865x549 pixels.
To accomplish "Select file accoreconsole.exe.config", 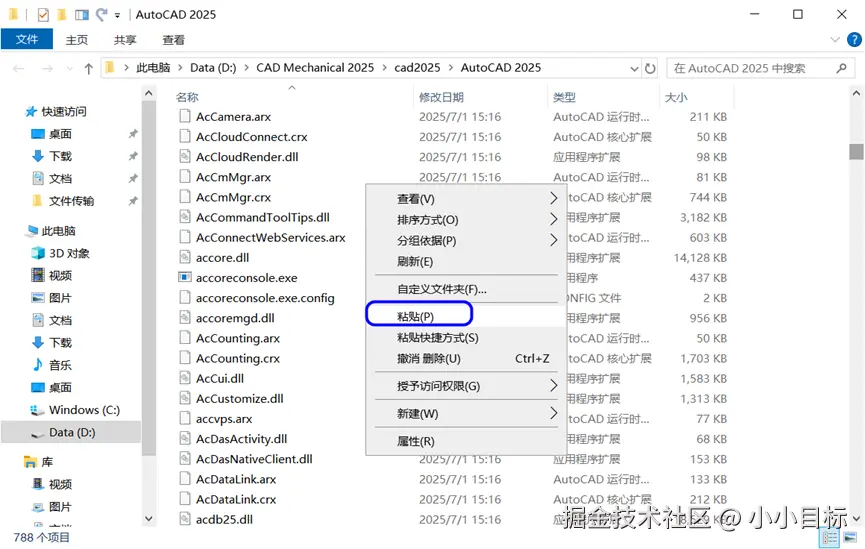I will coord(265,298).
